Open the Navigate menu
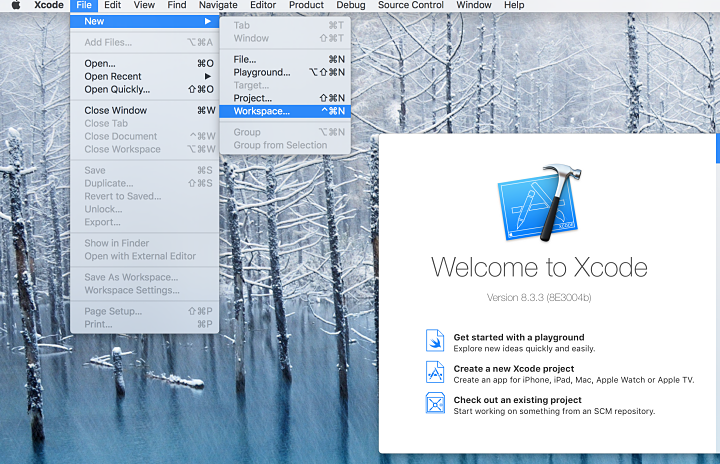The width and height of the screenshot is (720, 464). (218, 5)
